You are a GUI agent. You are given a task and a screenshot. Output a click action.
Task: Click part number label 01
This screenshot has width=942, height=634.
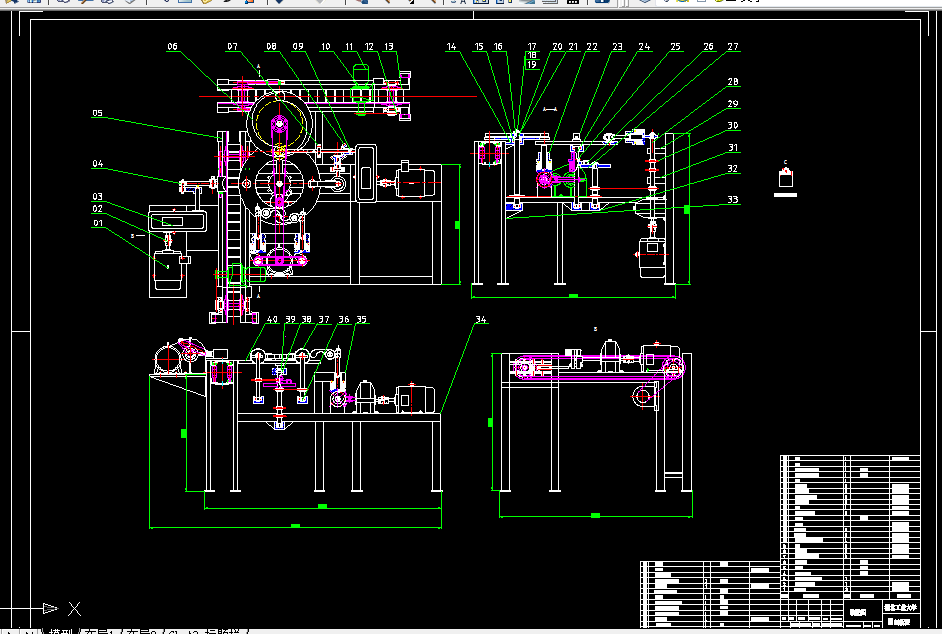[x=98, y=224]
